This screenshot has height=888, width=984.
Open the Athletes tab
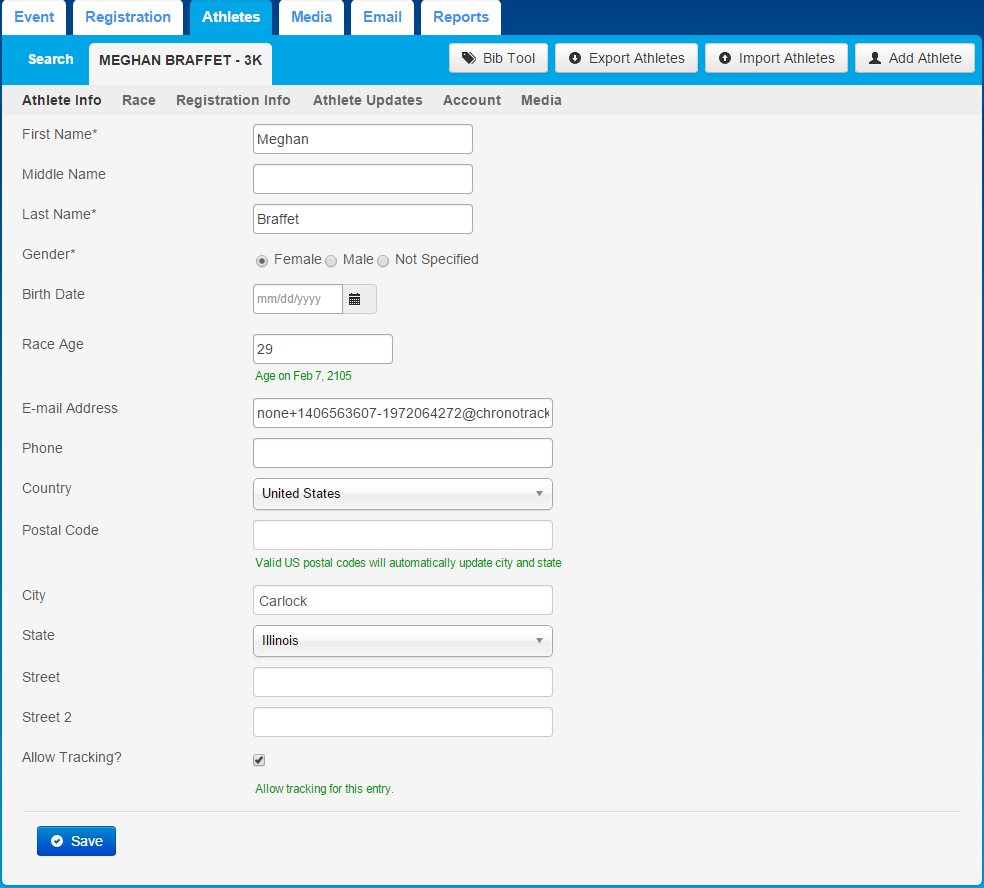click(x=231, y=17)
